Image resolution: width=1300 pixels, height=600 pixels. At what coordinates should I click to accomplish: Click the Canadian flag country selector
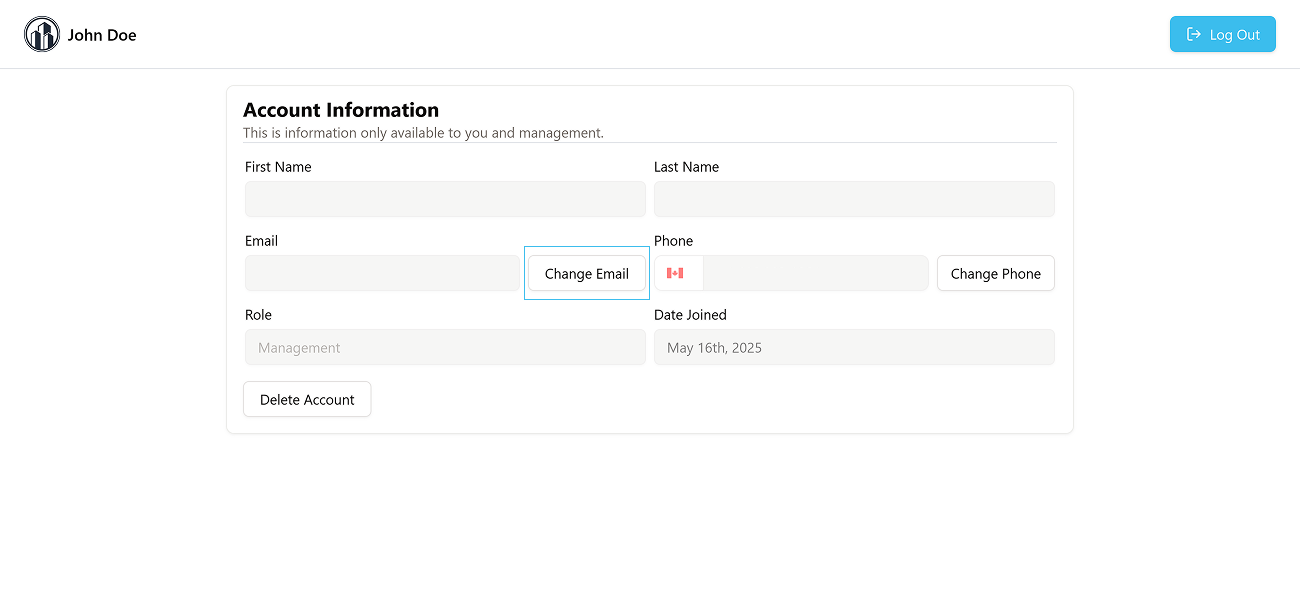coord(678,273)
